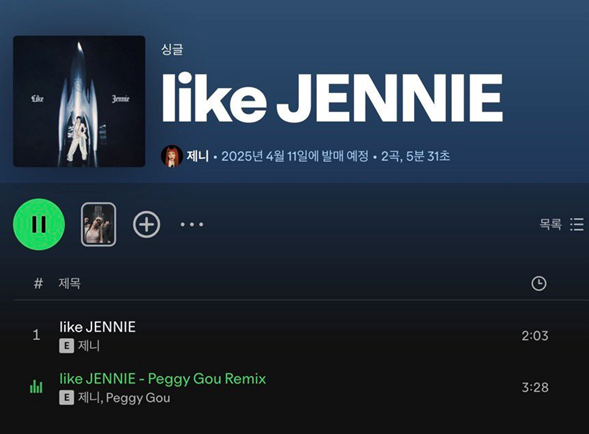Click the 제목 title column header

69,283
